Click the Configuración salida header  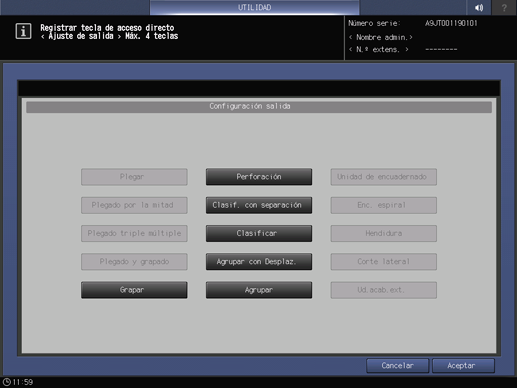pyautogui.click(x=259, y=106)
